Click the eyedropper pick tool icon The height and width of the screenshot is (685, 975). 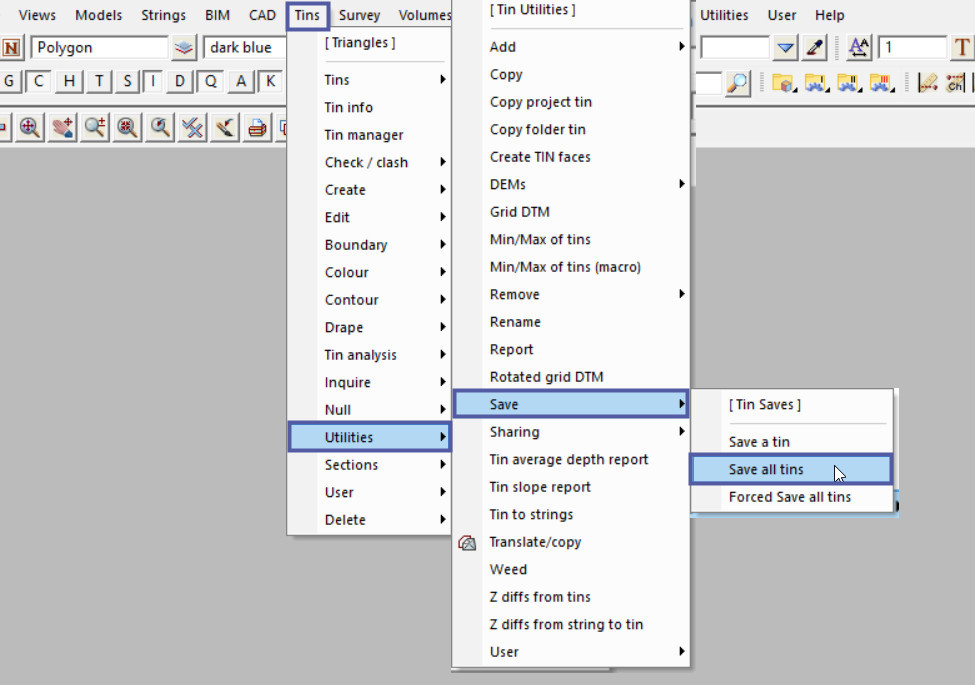(817, 47)
